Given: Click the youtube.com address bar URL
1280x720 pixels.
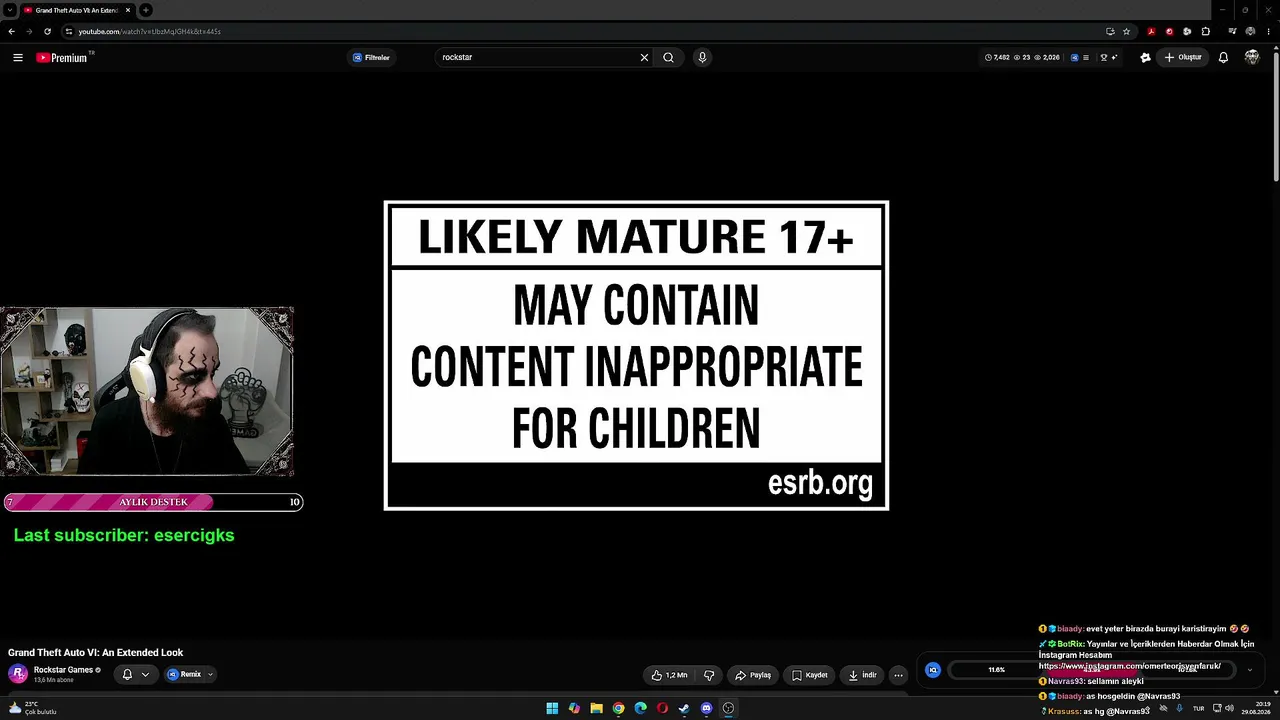Looking at the screenshot, I should click(150, 31).
